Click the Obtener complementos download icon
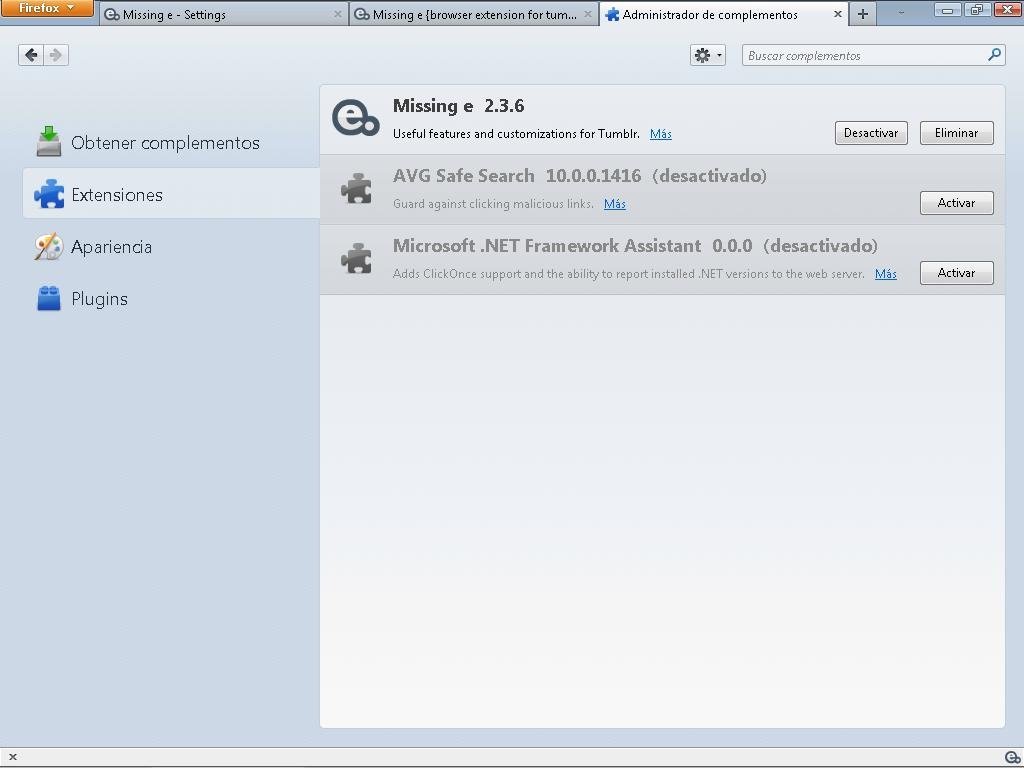1024x768 pixels. point(49,142)
